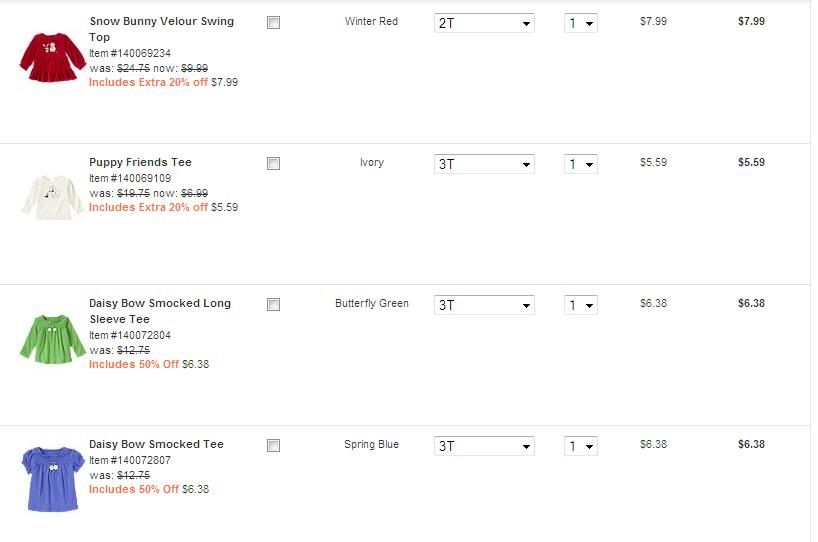Open the 2T size dropdown for Snow Bunny top
The width and height of the screenshot is (818, 542).
click(484, 23)
